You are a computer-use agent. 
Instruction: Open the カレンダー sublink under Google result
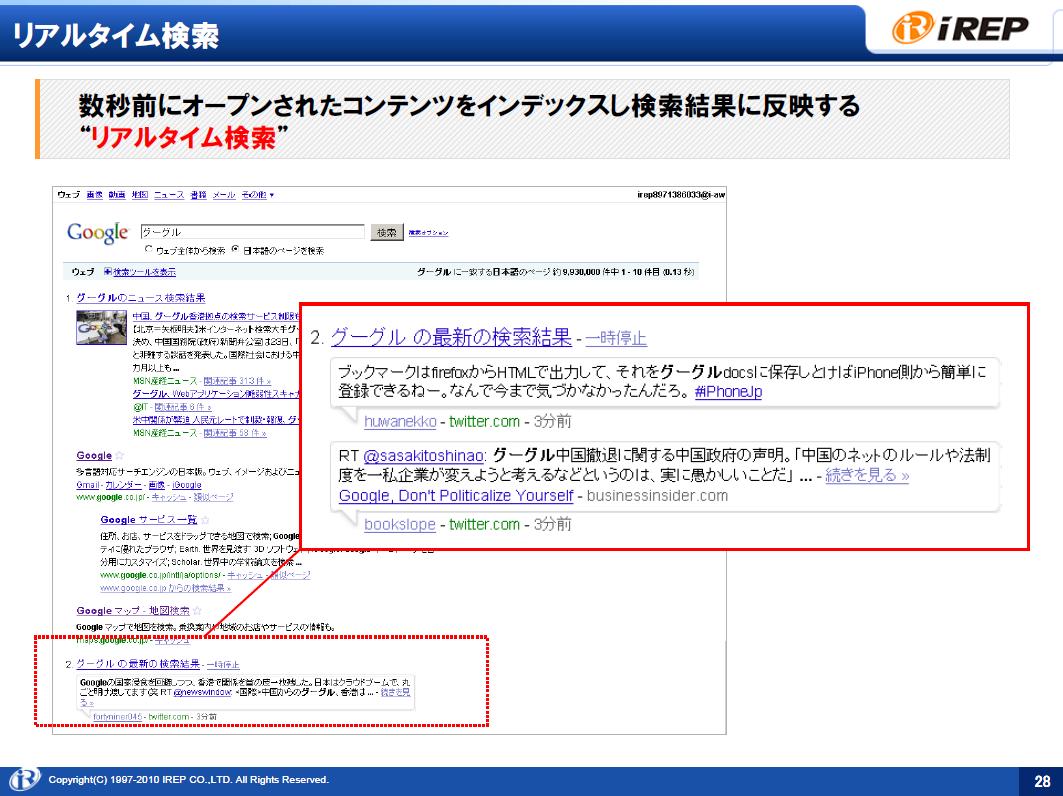coord(123,485)
